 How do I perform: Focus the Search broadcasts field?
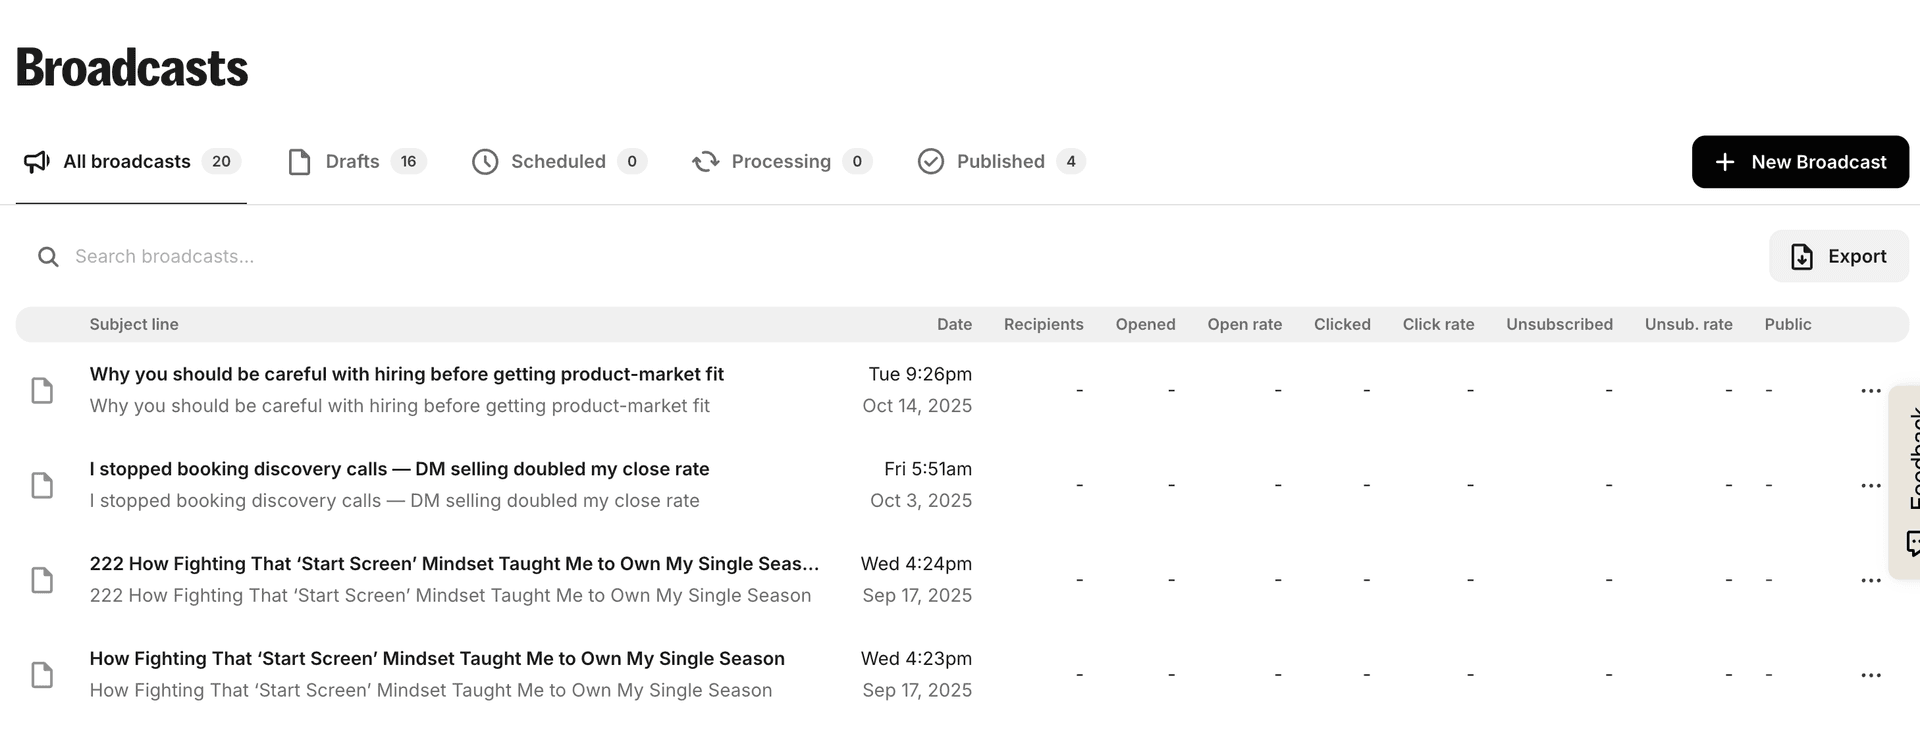(400, 257)
